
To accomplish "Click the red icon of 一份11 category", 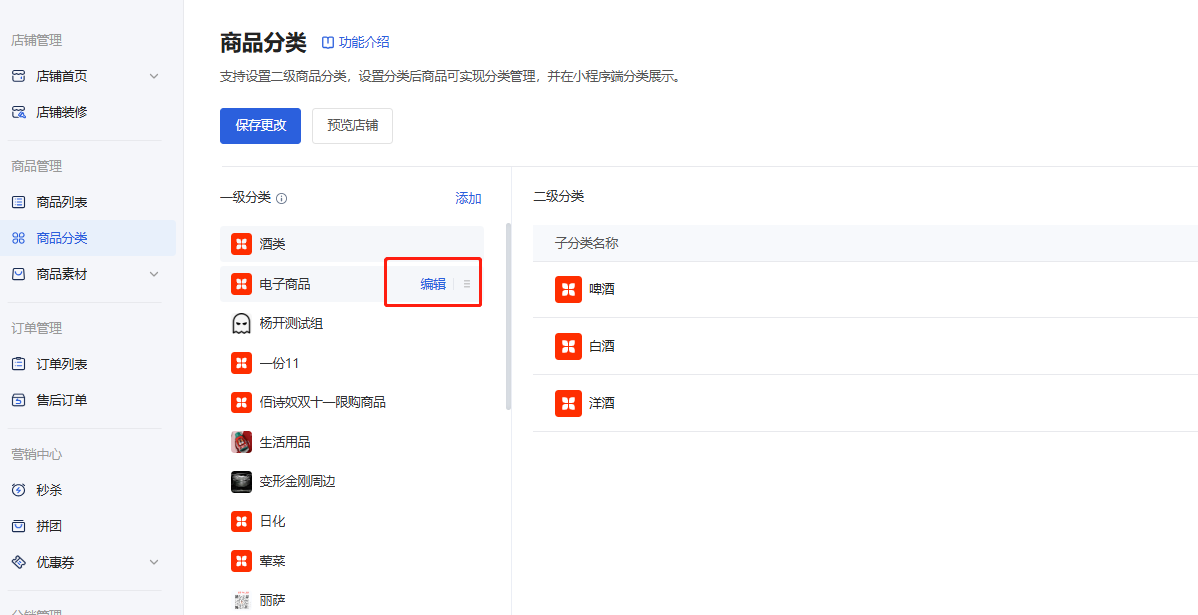I will tap(241, 364).
